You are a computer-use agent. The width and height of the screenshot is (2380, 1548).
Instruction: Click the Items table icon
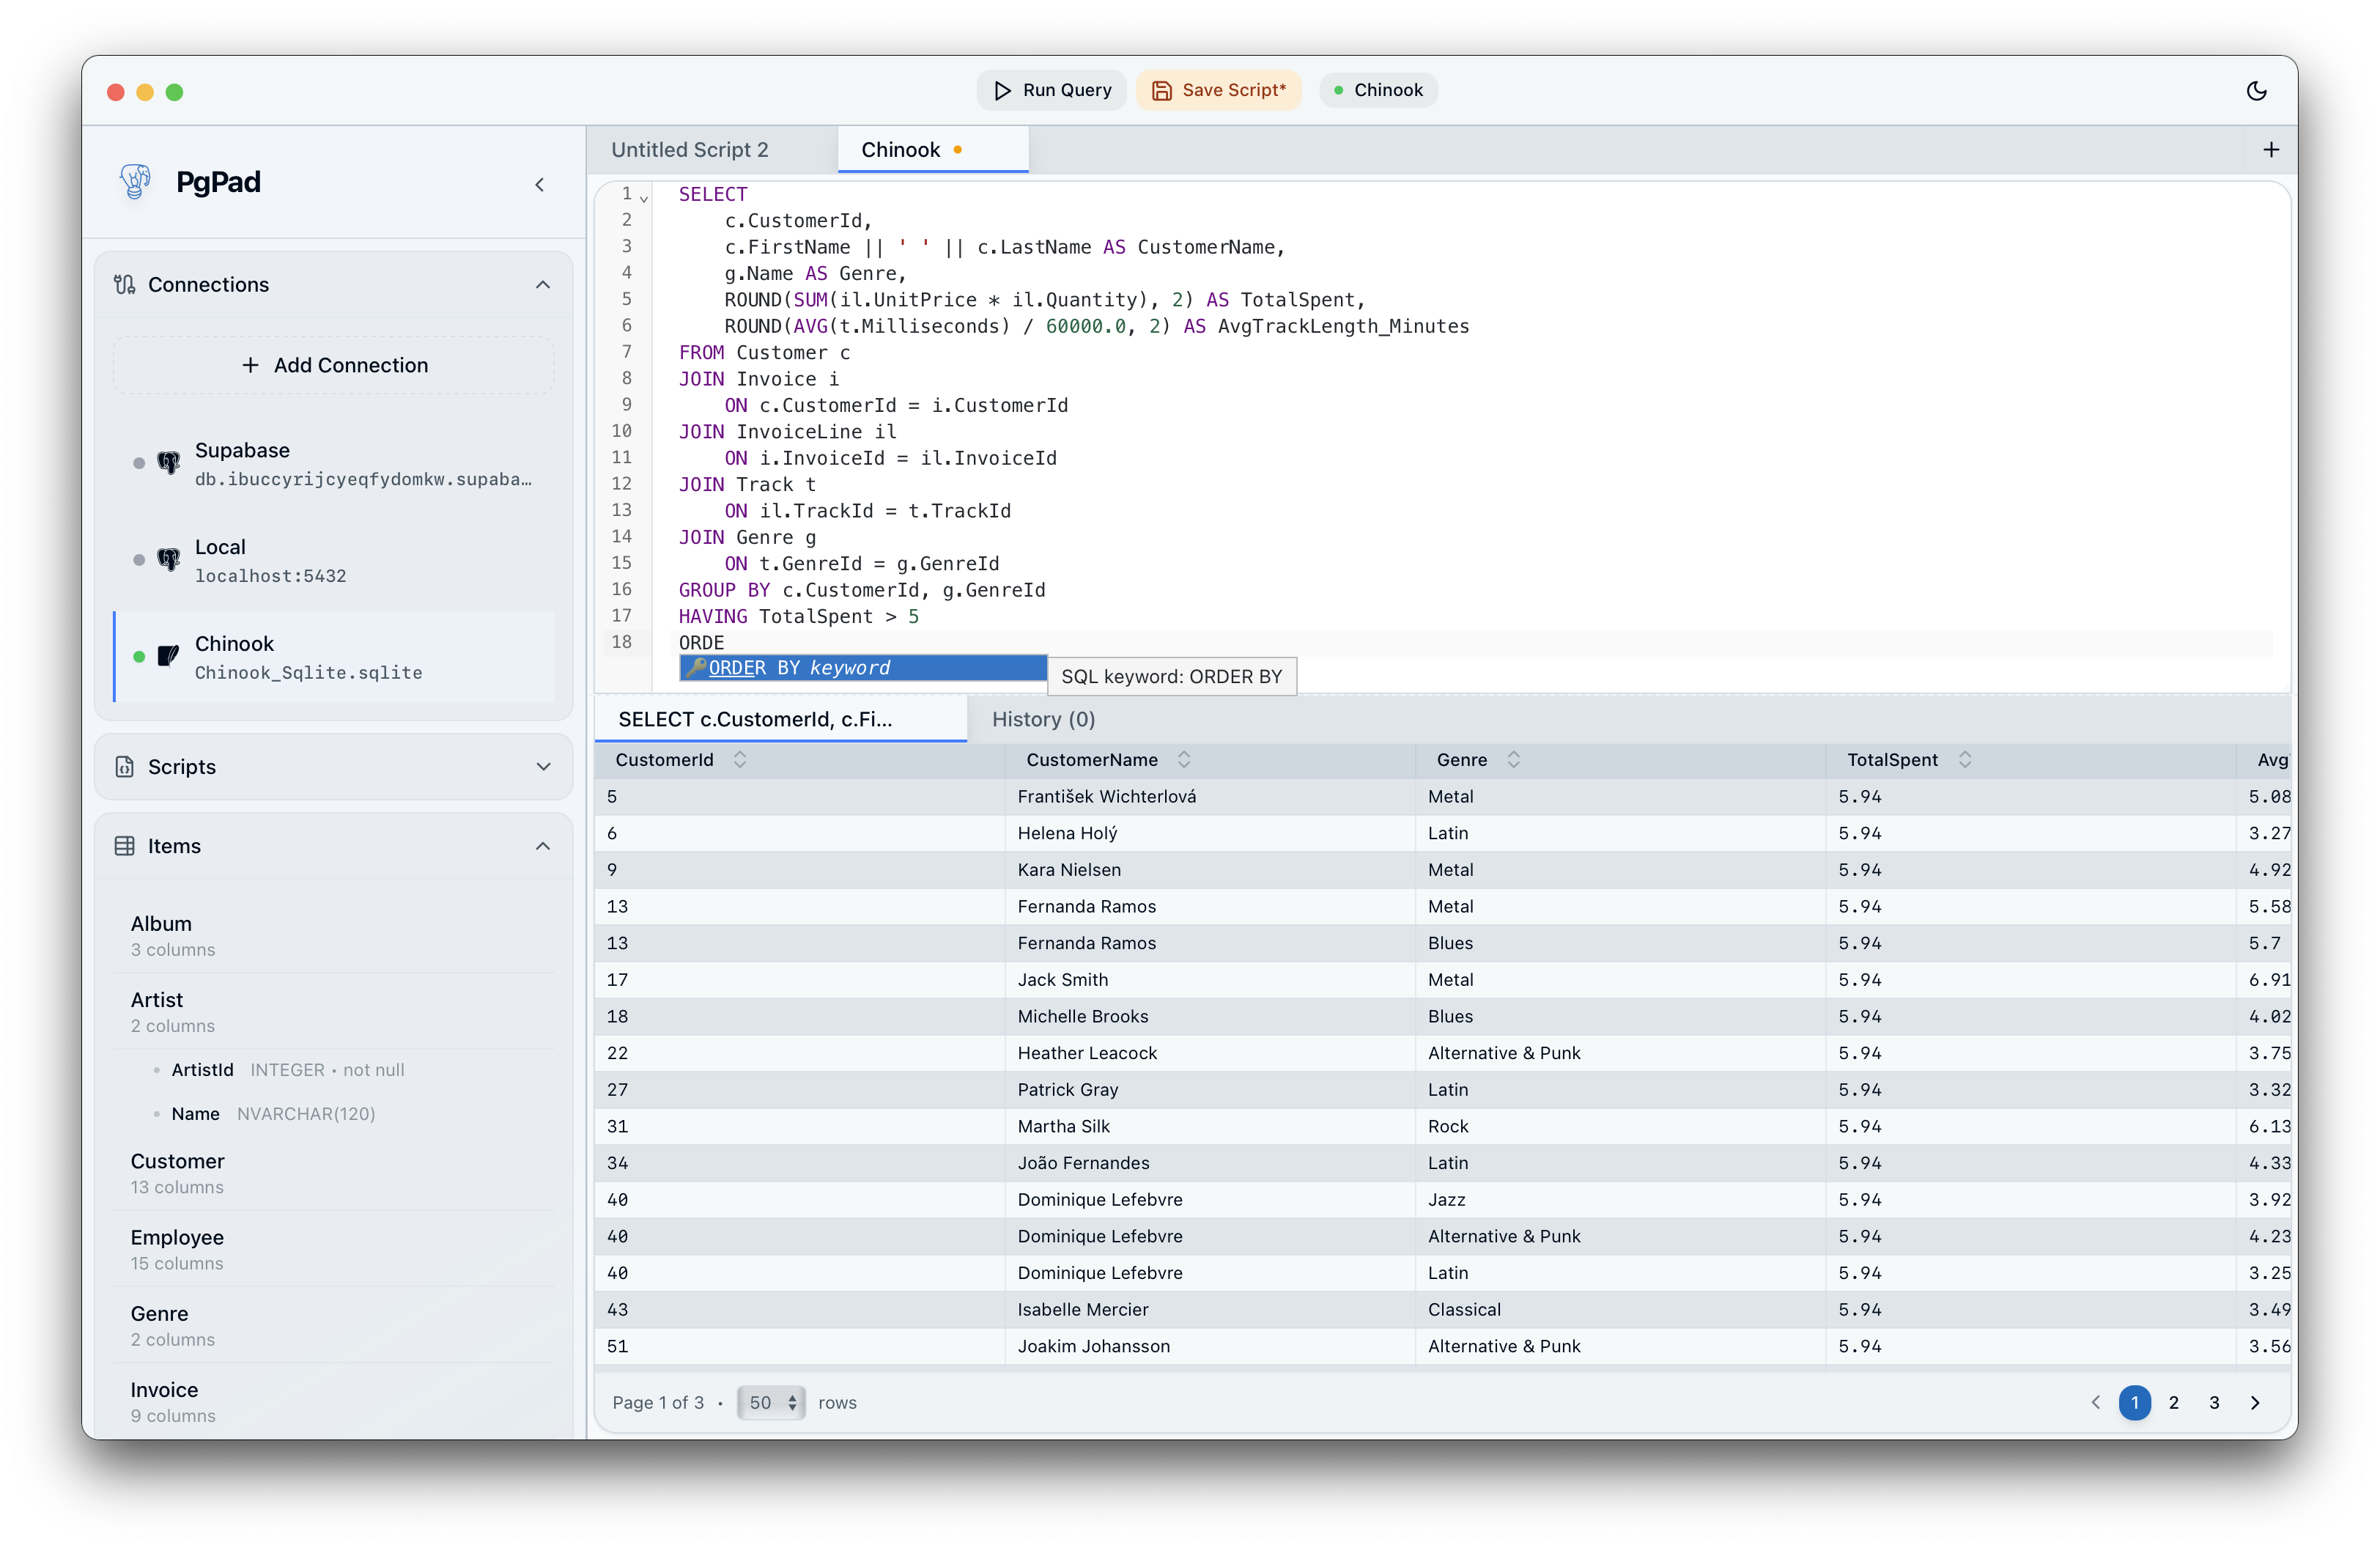point(125,846)
